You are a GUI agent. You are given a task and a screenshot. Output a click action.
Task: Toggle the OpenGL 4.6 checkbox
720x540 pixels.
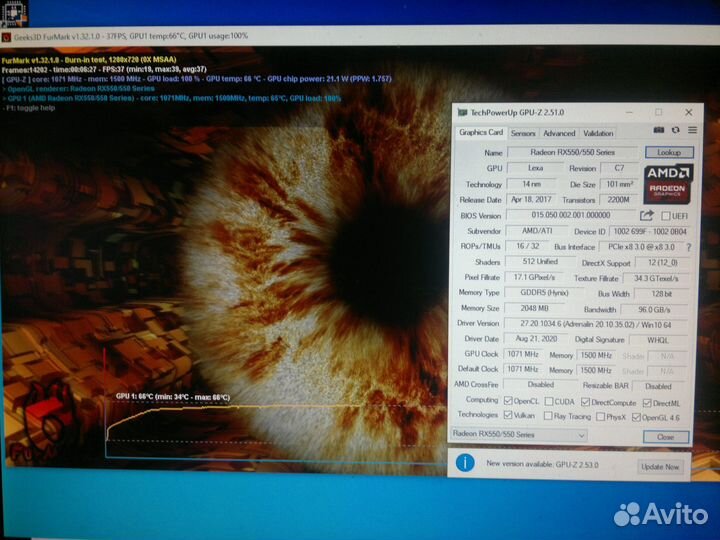[636, 417]
